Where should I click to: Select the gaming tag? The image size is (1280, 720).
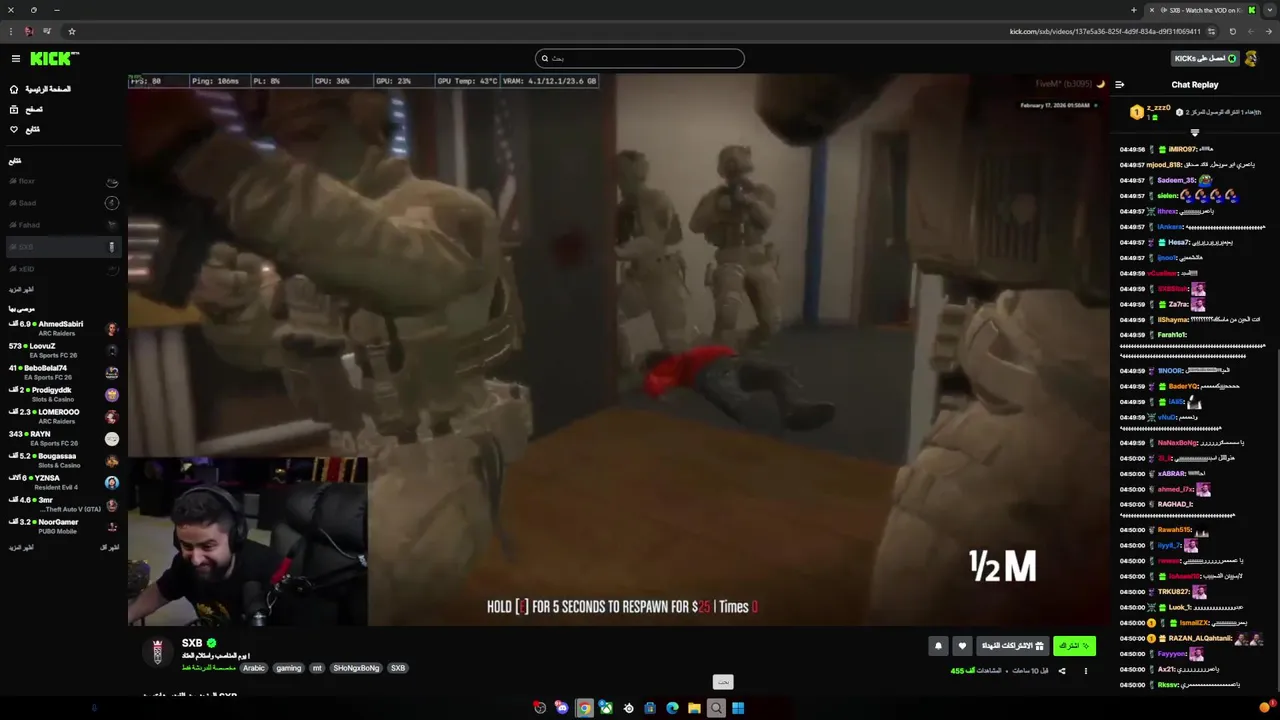(x=289, y=668)
